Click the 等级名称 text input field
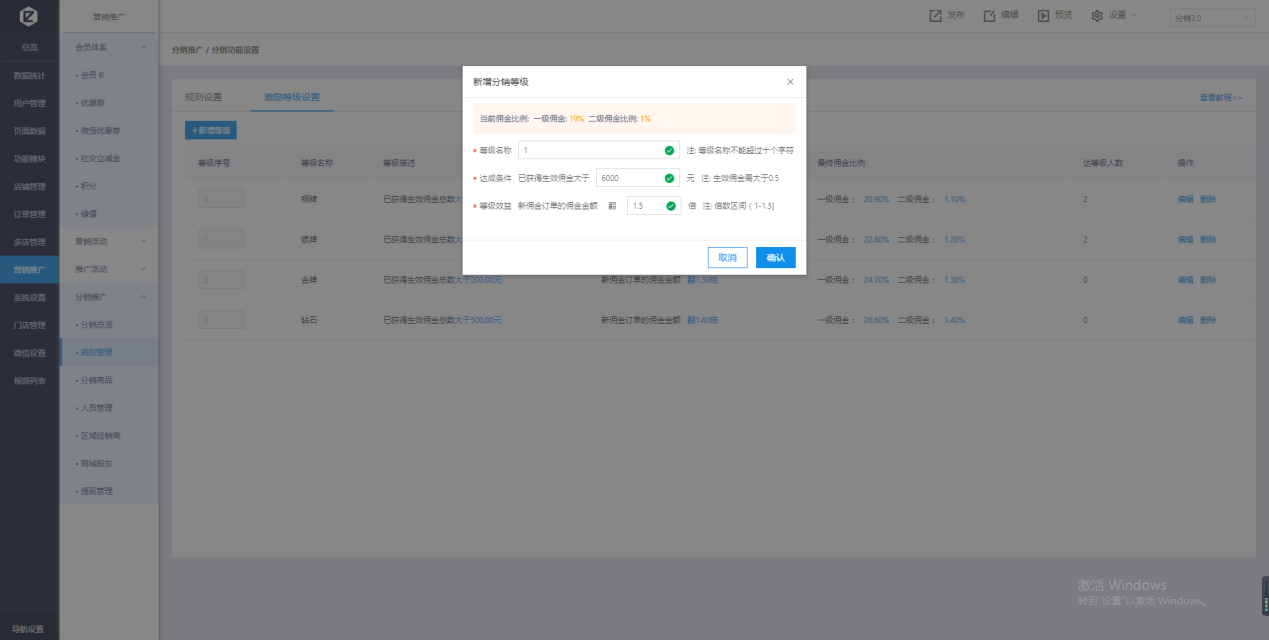 click(x=590, y=150)
